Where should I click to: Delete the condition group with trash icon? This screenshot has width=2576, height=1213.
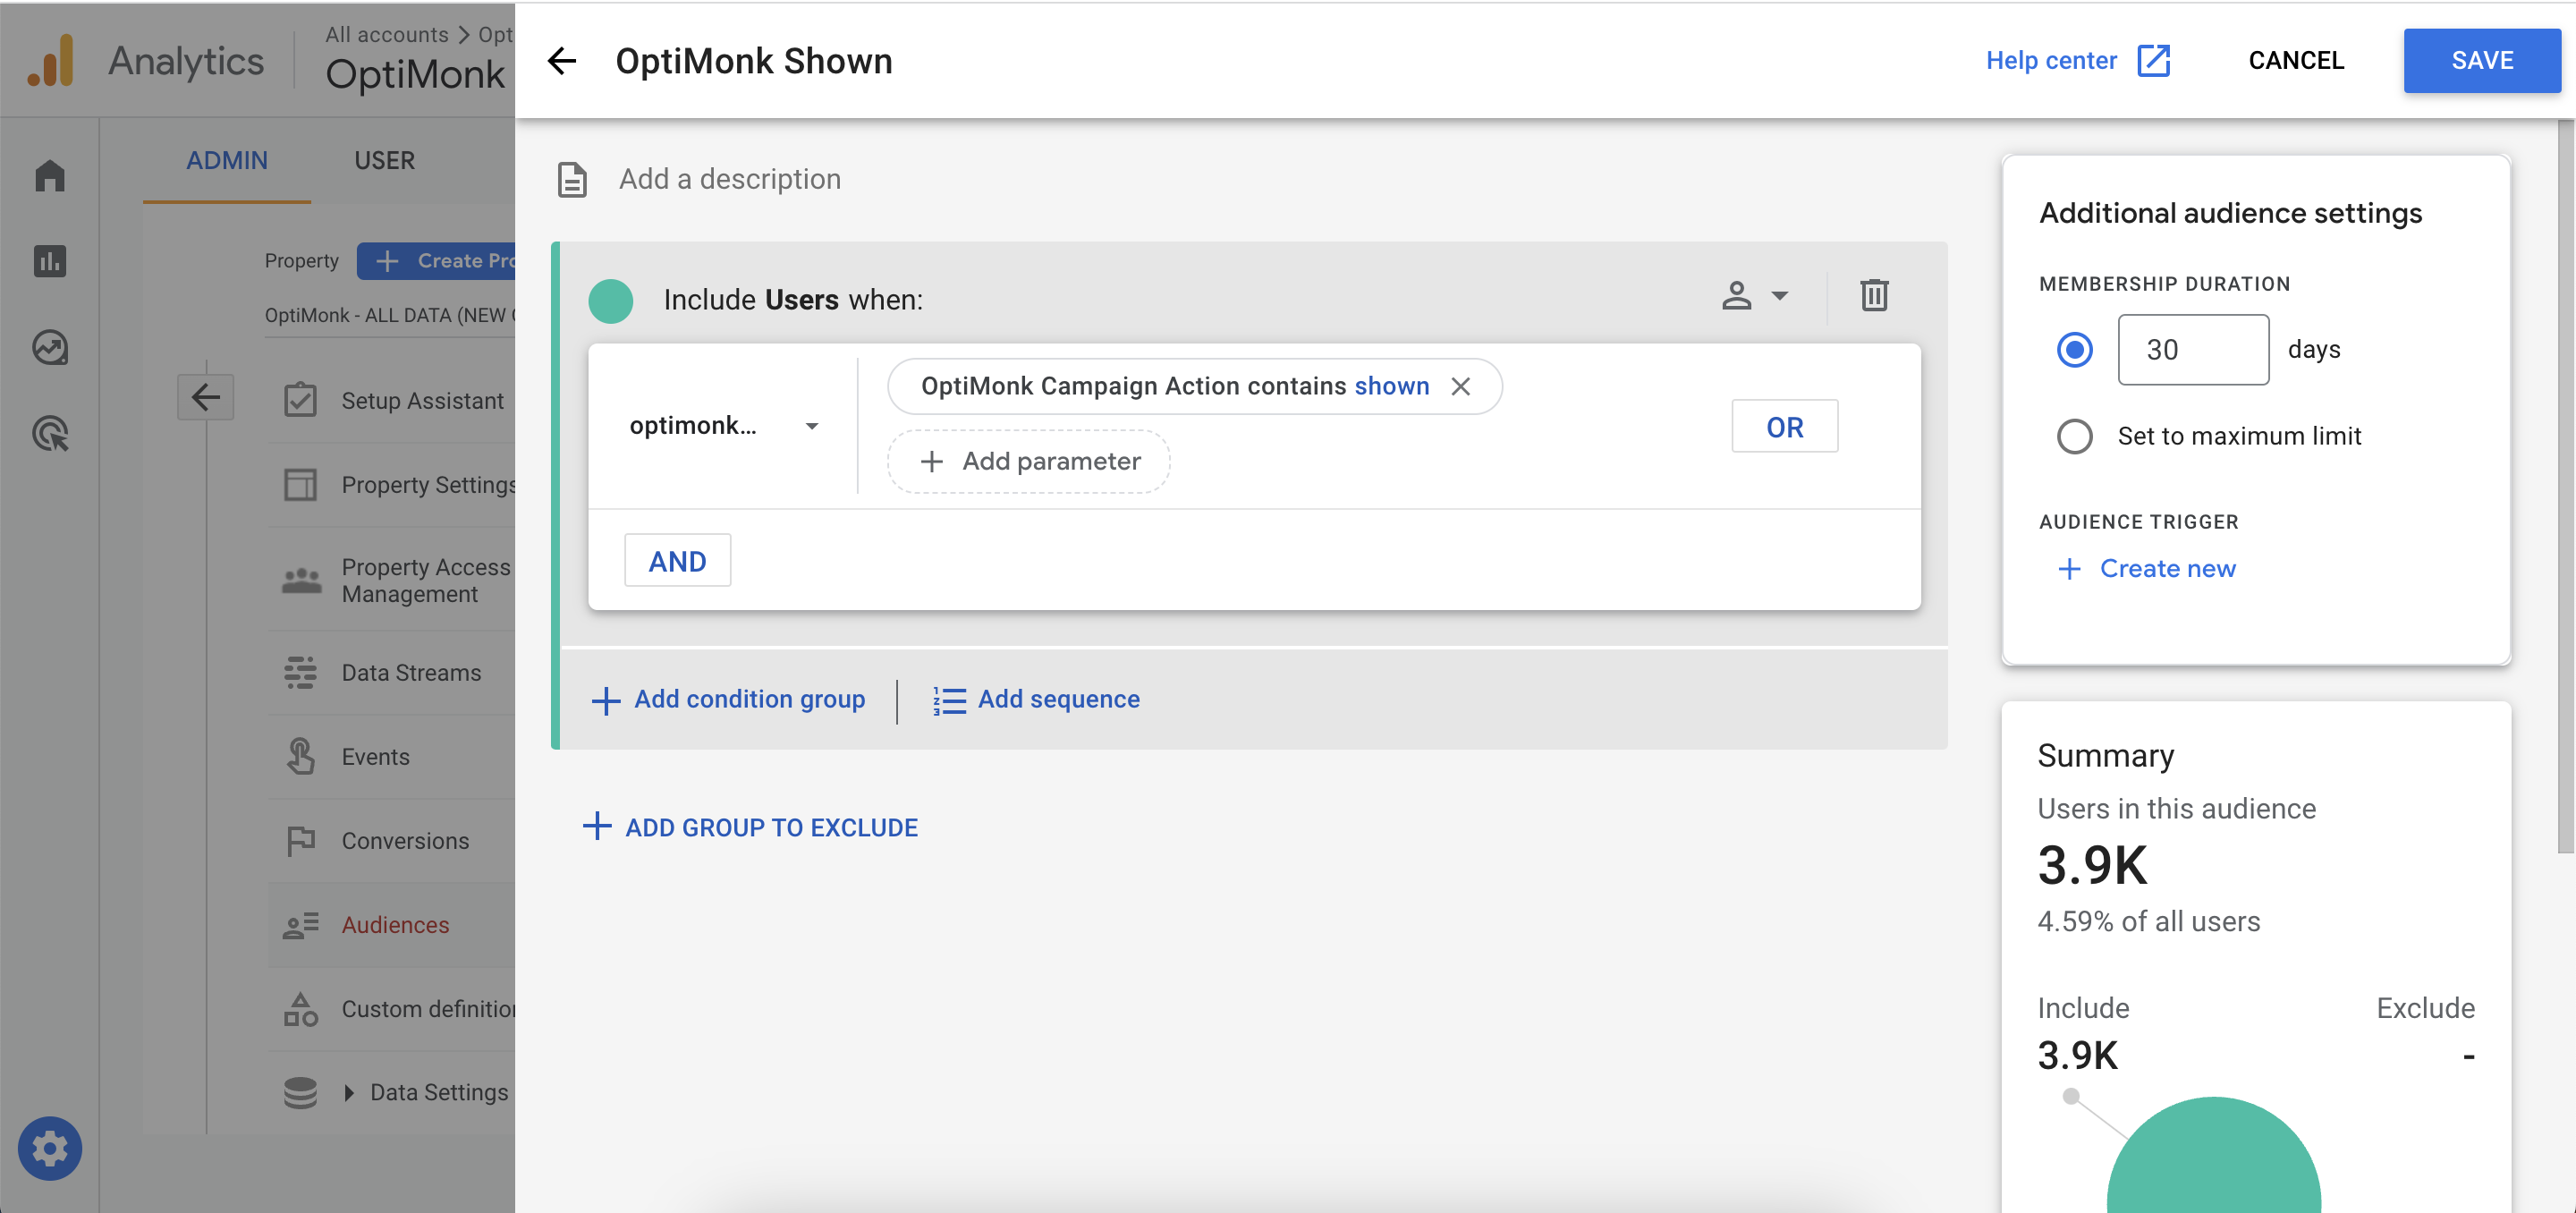pos(1874,296)
